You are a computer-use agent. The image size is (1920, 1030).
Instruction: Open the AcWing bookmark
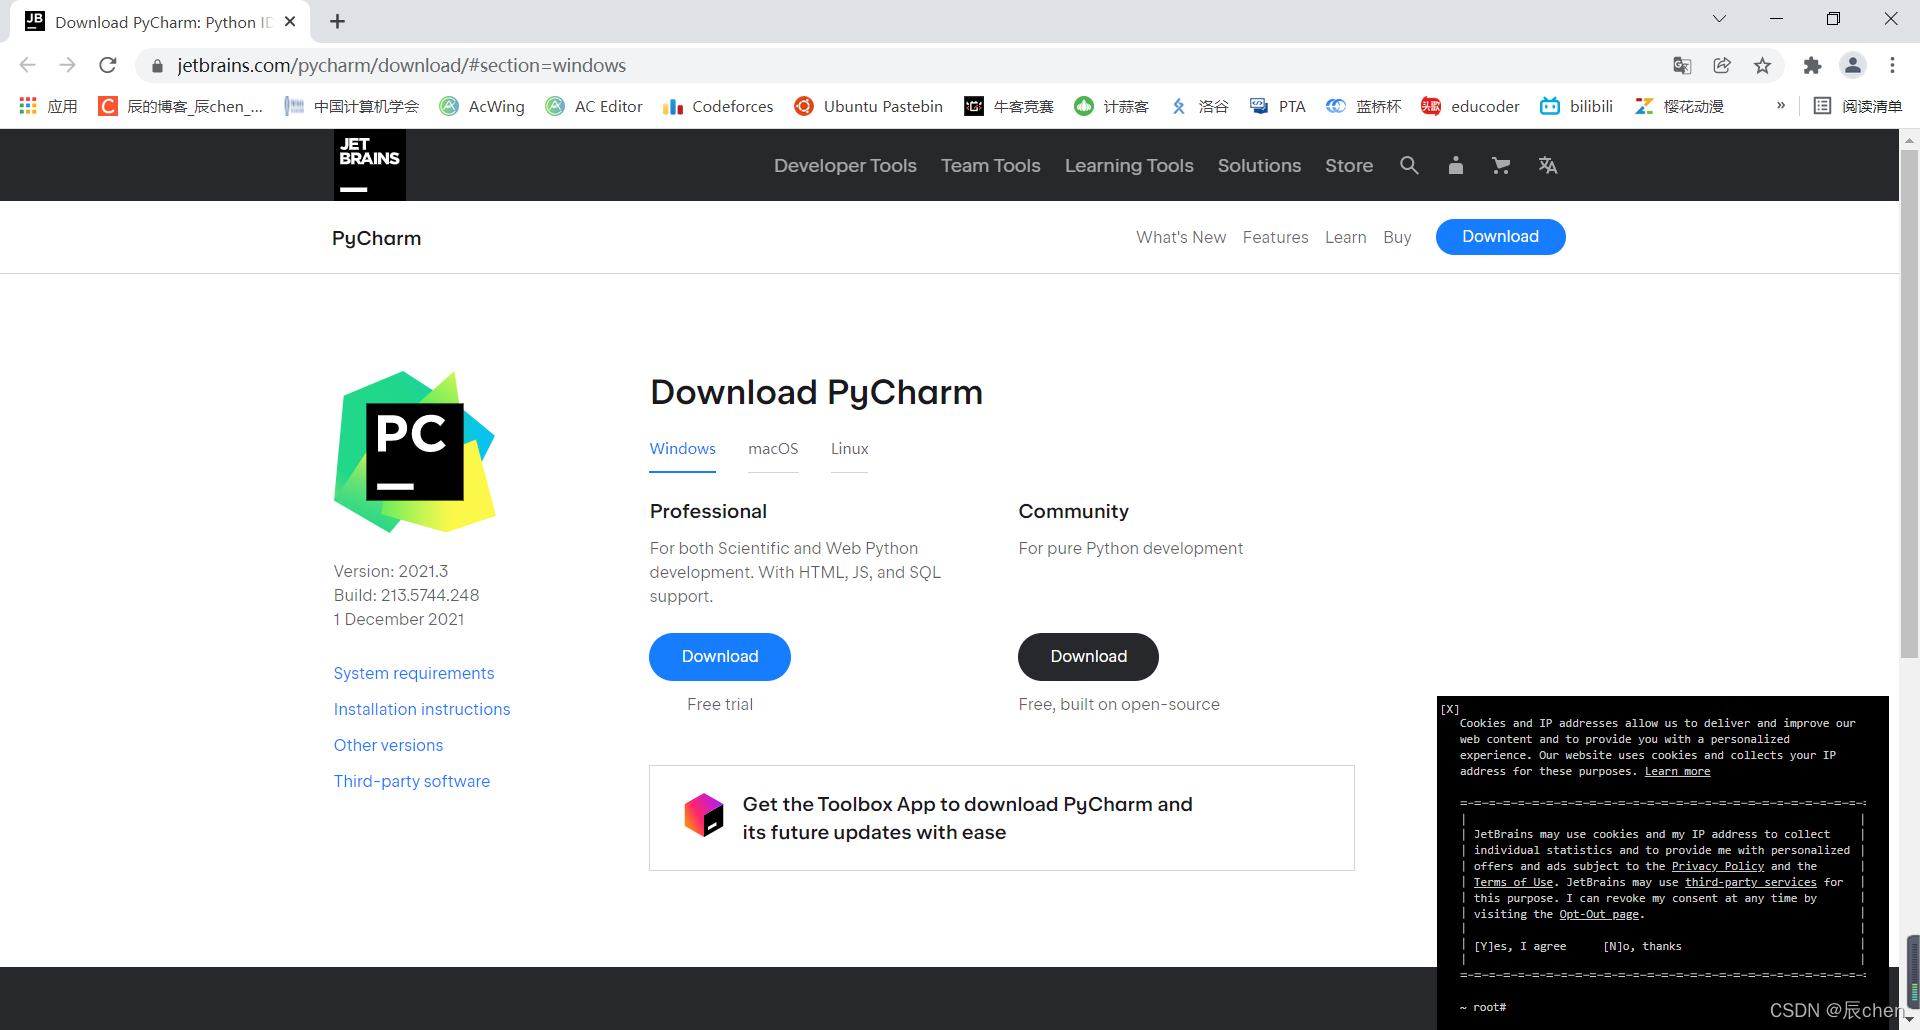(482, 106)
